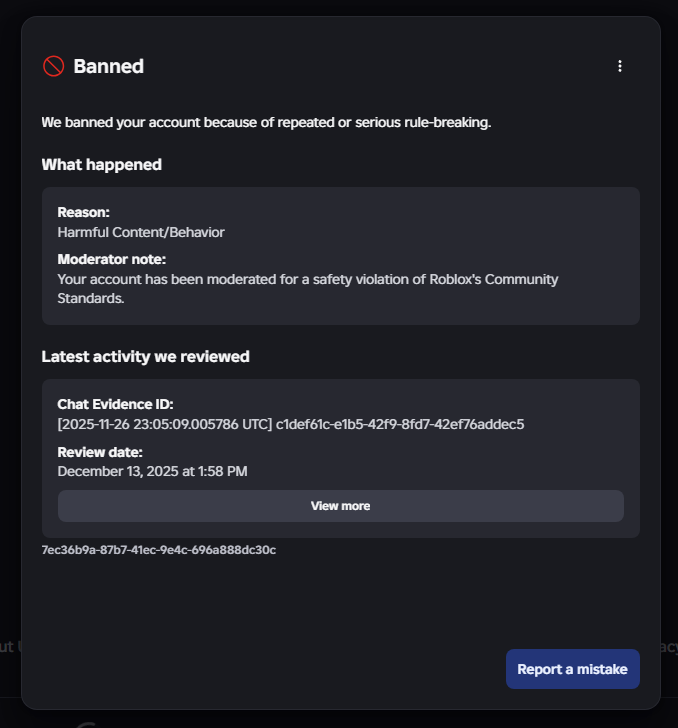The width and height of the screenshot is (678, 728).
Task: Click the moderator note about Community Standards
Action: [x=307, y=289]
